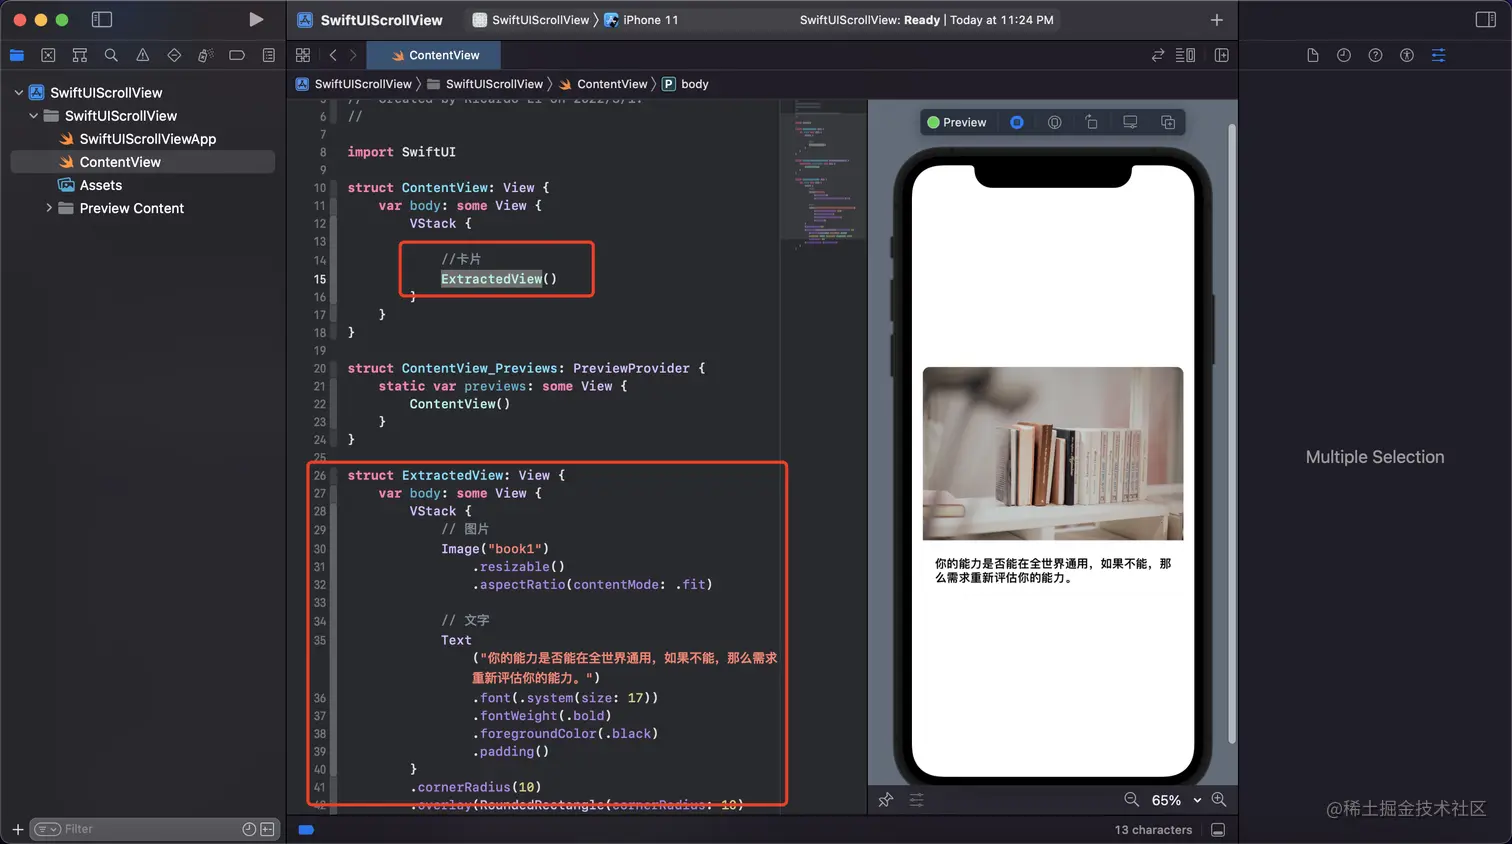Click body symbol in jump bar
Screen dimensions: 1512x844
[685, 84]
